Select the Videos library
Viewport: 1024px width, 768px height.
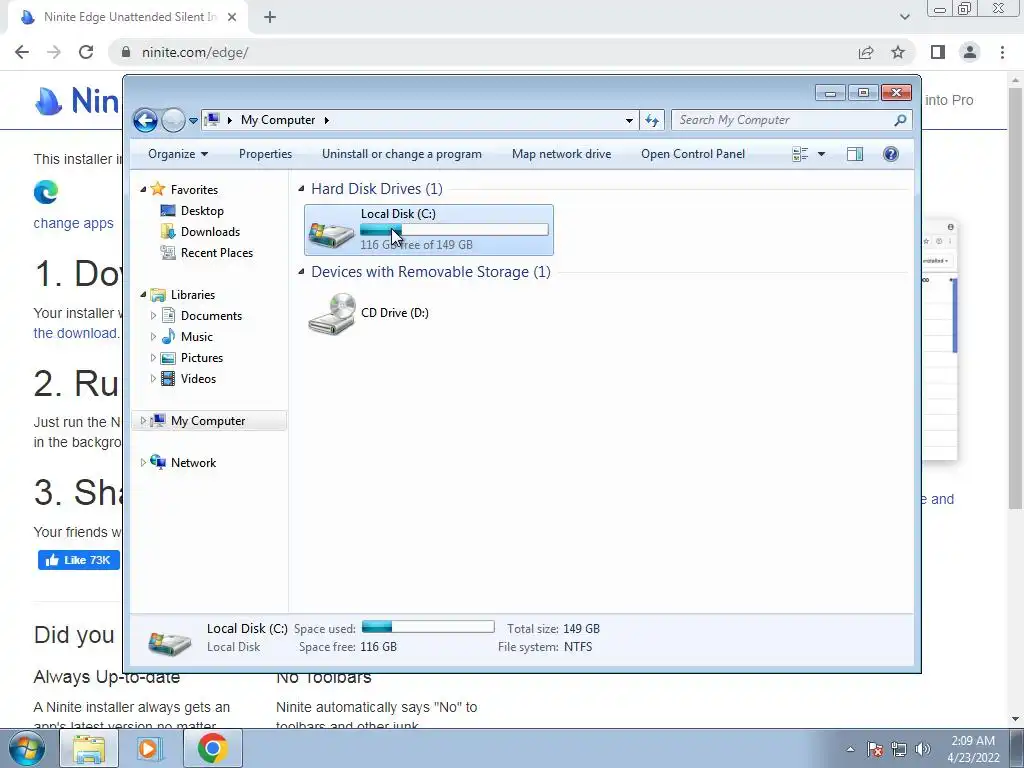198,379
